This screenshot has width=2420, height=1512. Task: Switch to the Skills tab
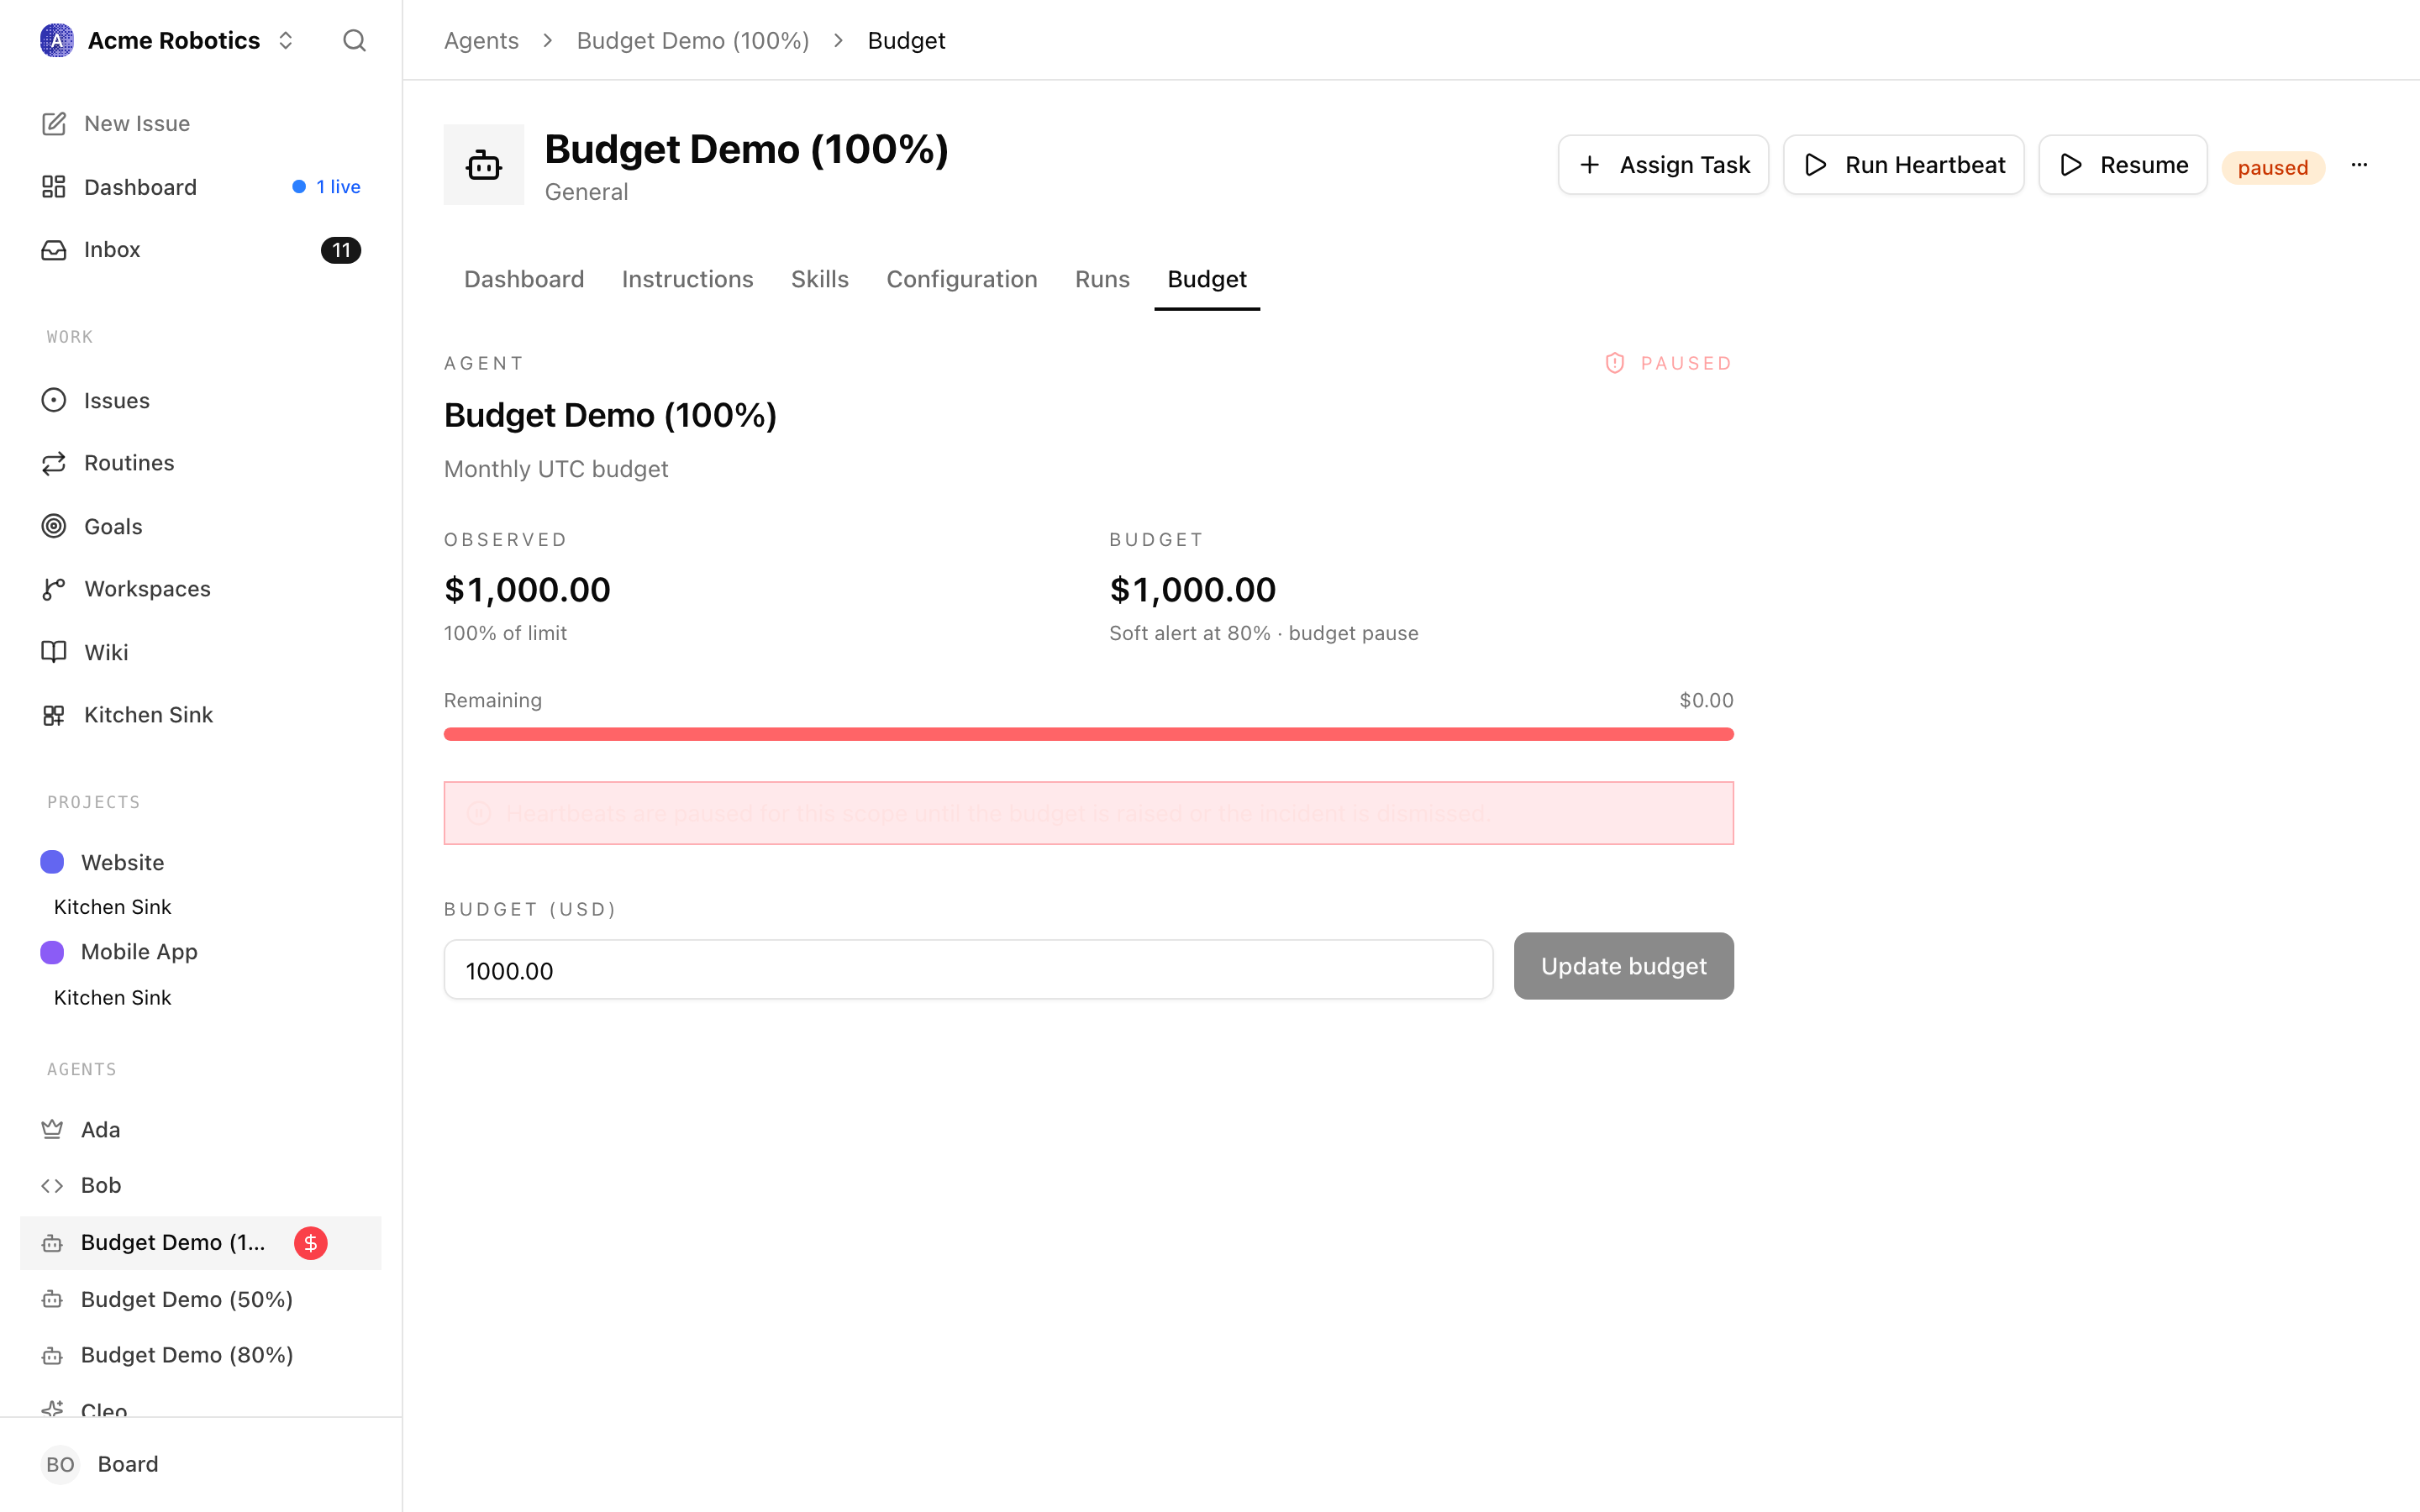point(819,279)
